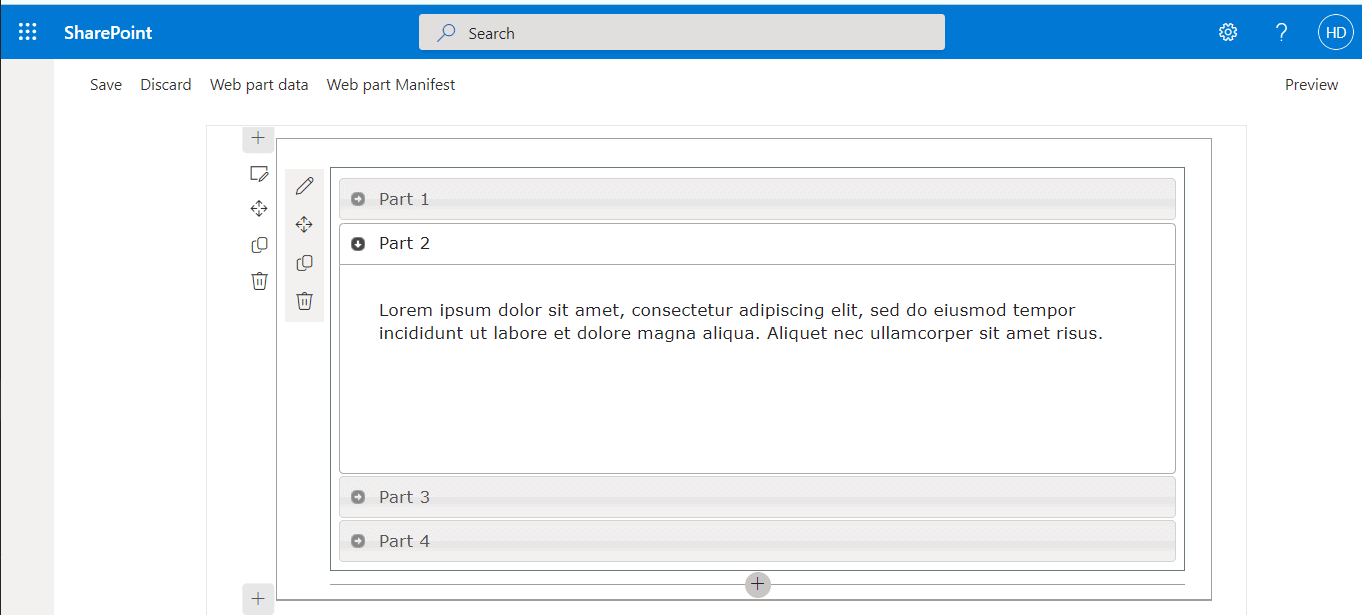
Task: Select the edit pencil in the web part toolbar
Action: [x=304, y=185]
